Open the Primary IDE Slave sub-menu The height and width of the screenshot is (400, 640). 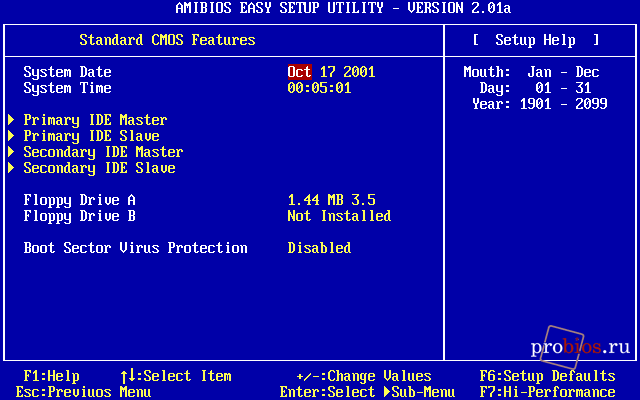[x=91, y=136]
